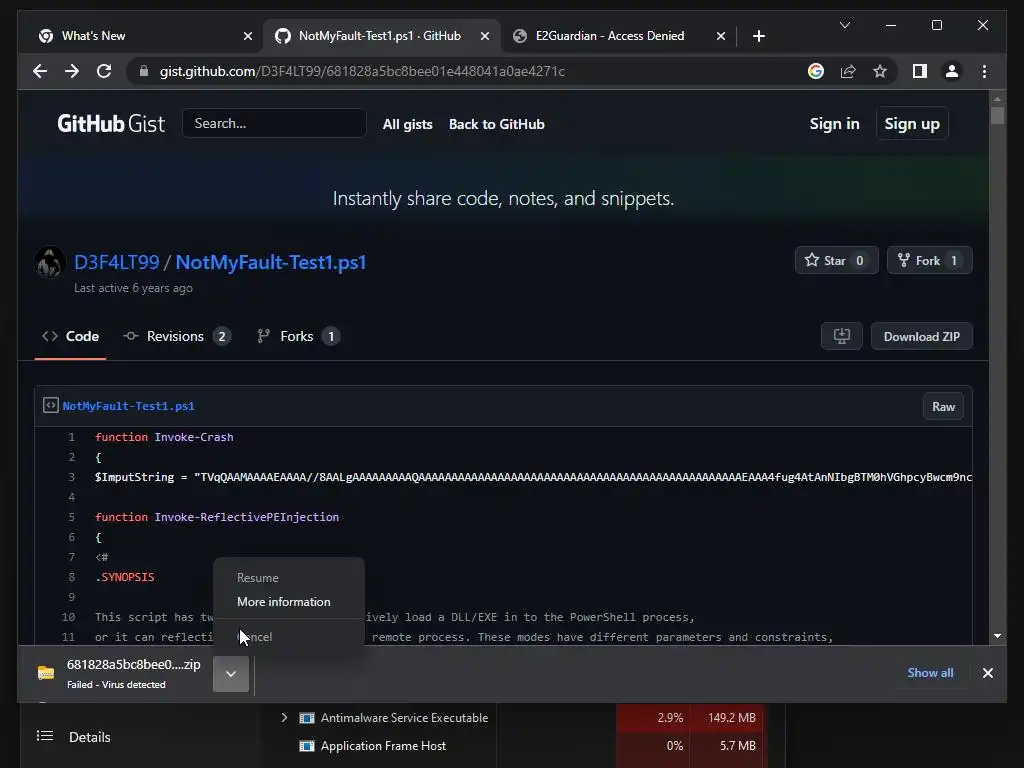Open the Forks tab
The width and height of the screenshot is (1024, 768).
click(298, 336)
